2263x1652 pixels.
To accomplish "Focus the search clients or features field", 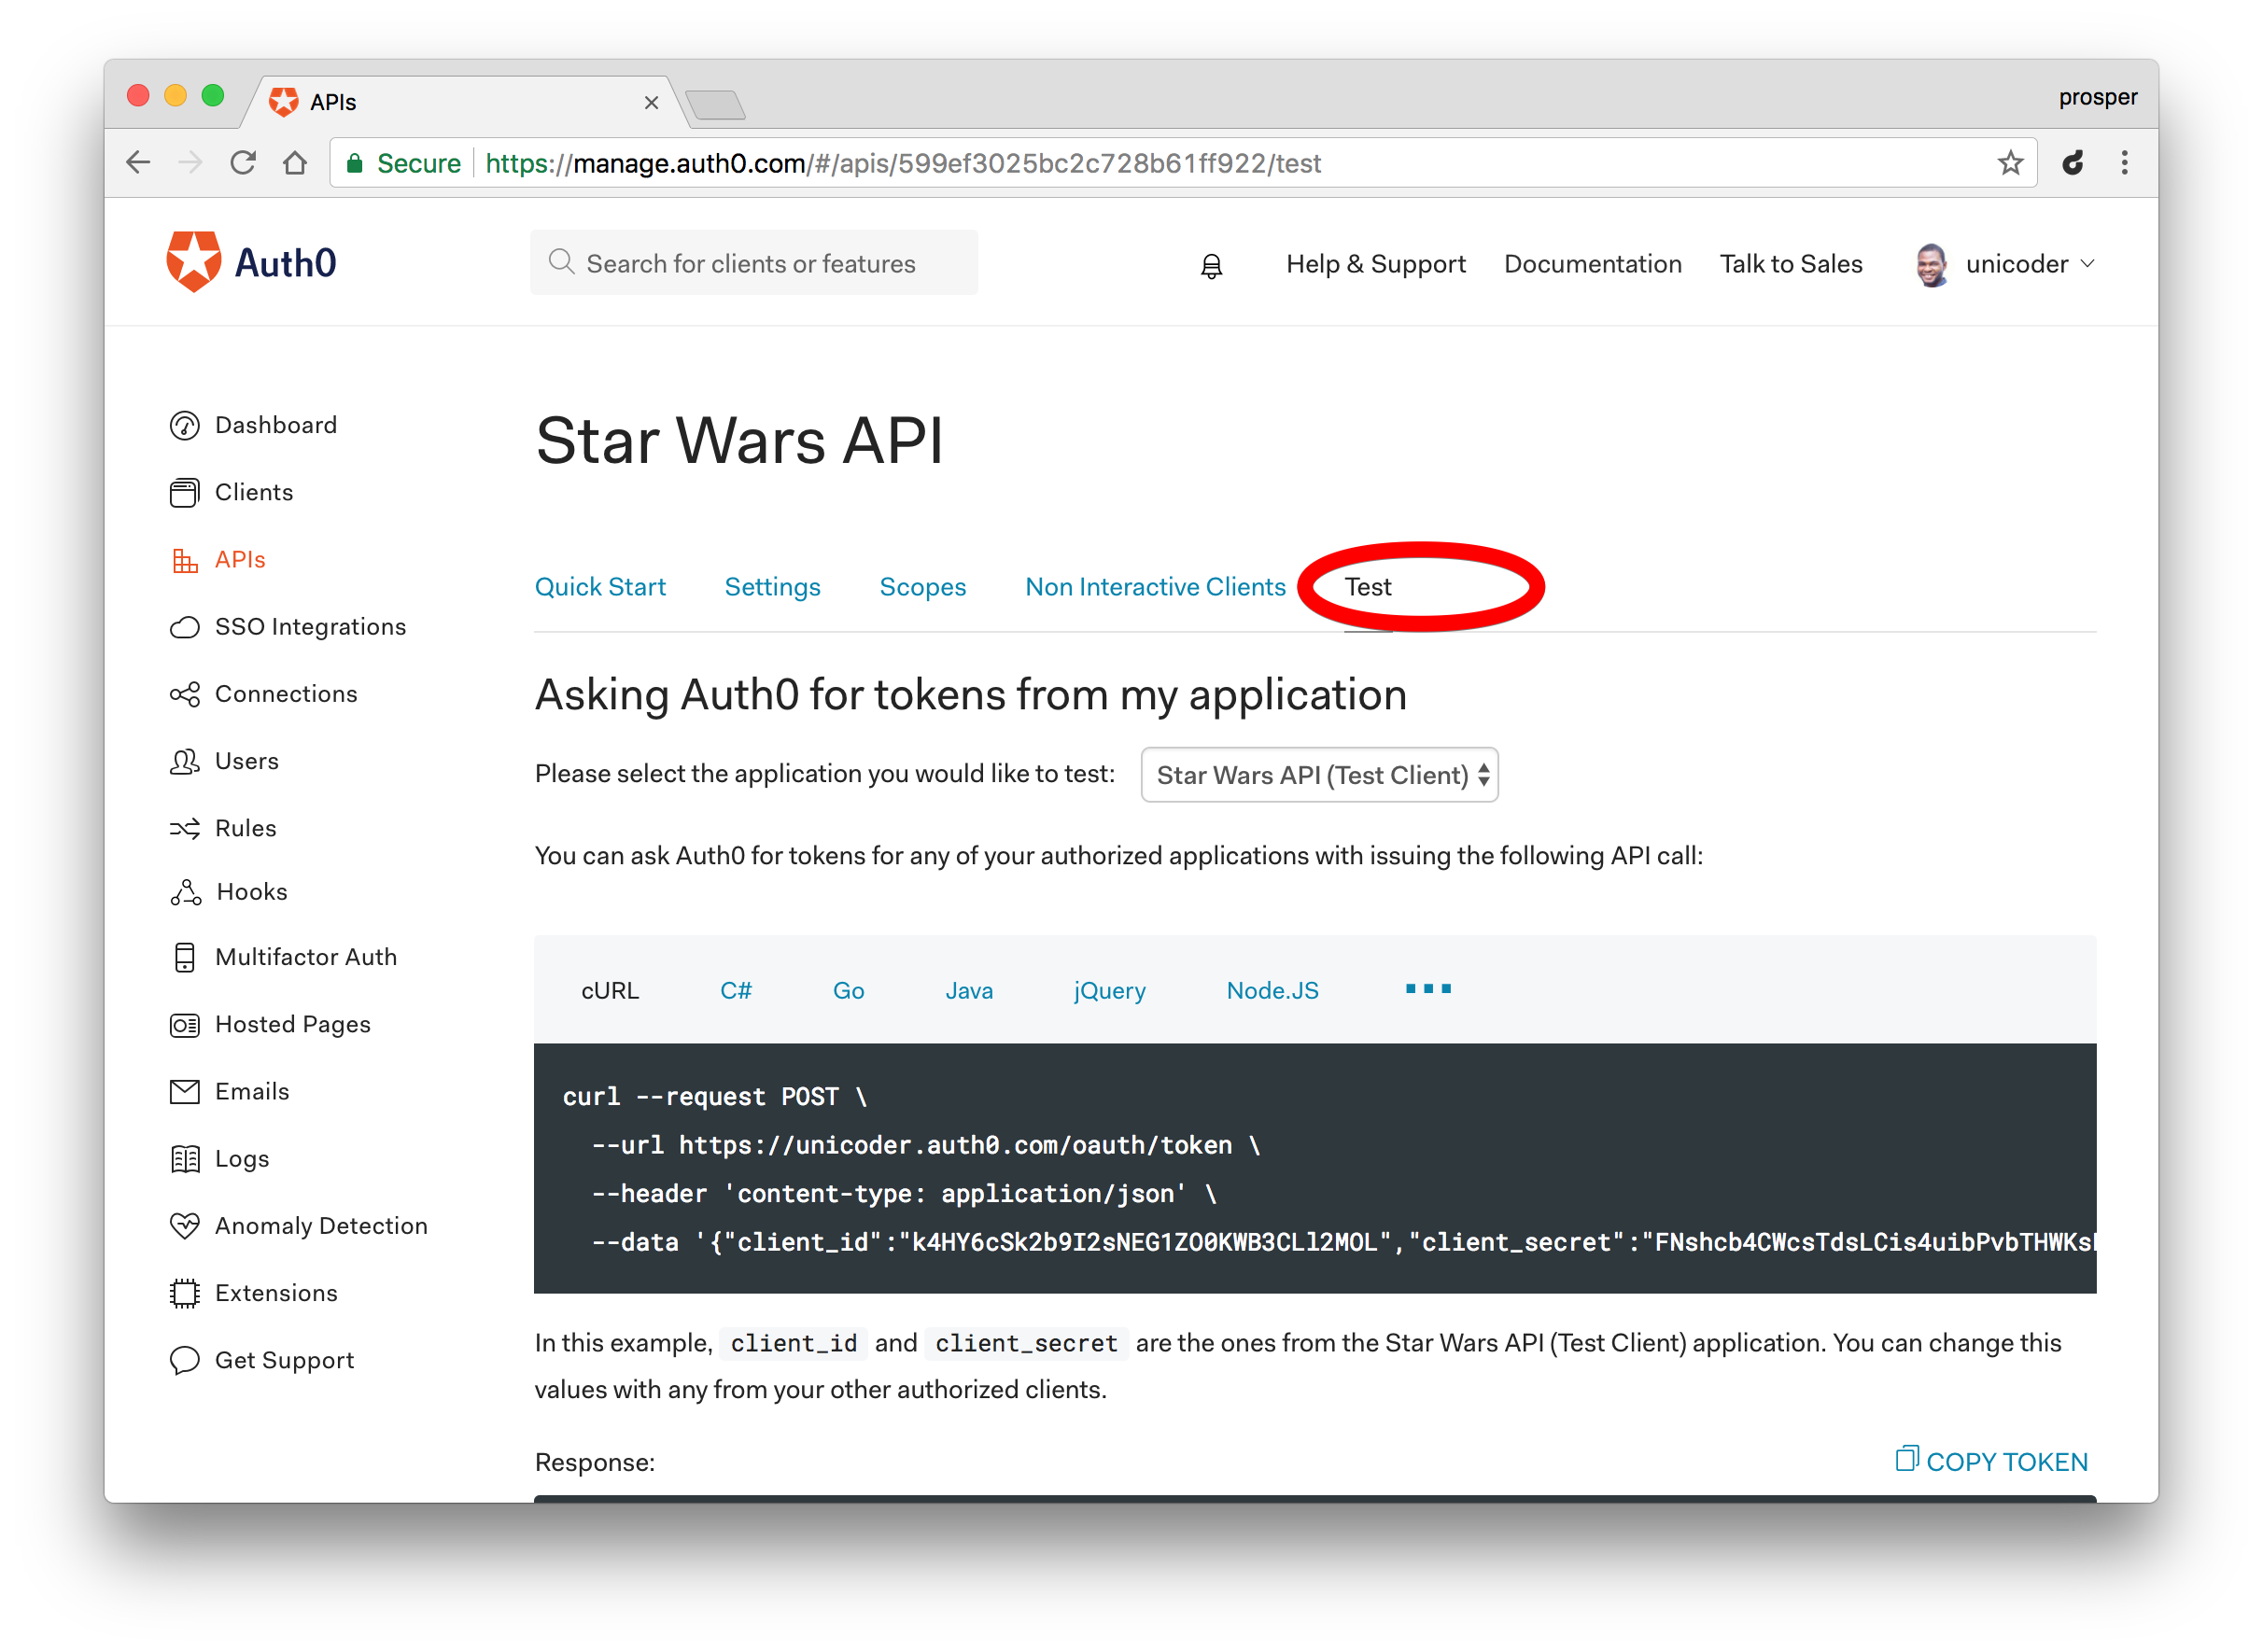I will (754, 264).
